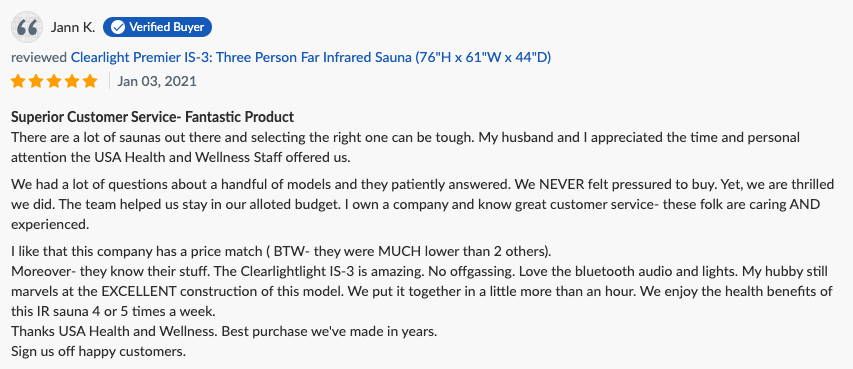Click the vertical divider between stars and date
The image size is (853, 369).
coord(109,81)
